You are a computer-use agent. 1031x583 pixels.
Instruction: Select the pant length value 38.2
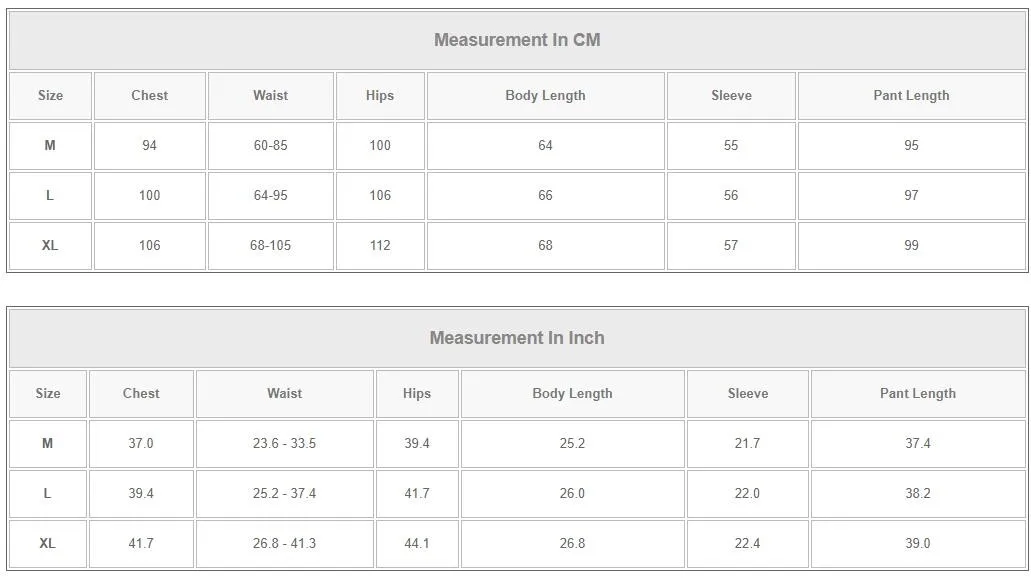tap(918, 494)
